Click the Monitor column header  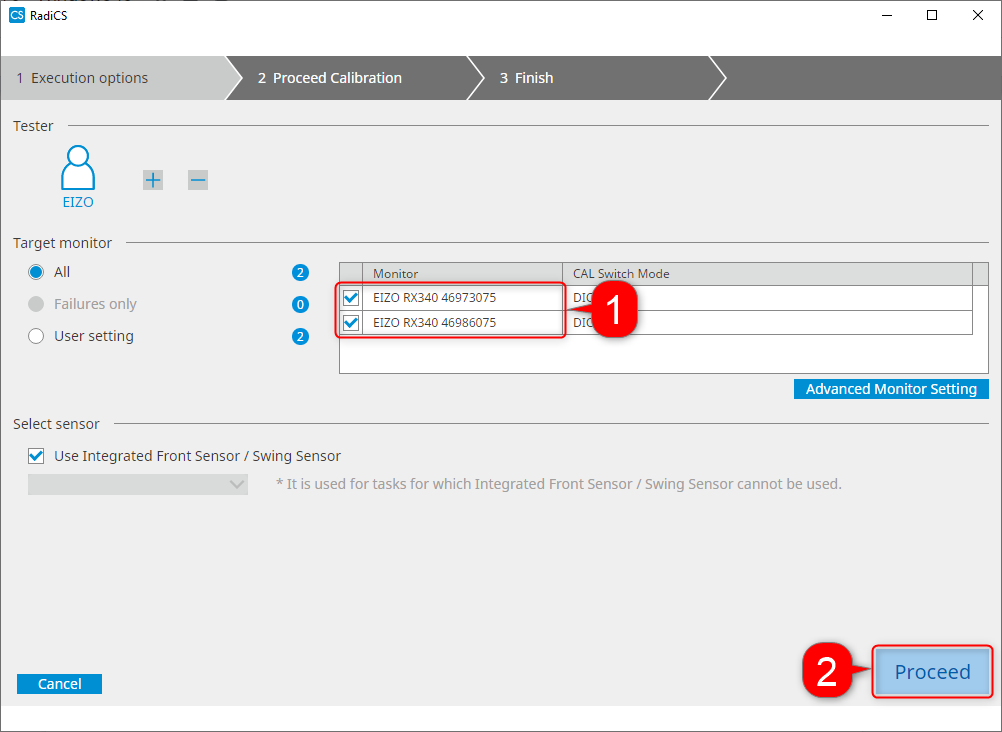tap(463, 274)
